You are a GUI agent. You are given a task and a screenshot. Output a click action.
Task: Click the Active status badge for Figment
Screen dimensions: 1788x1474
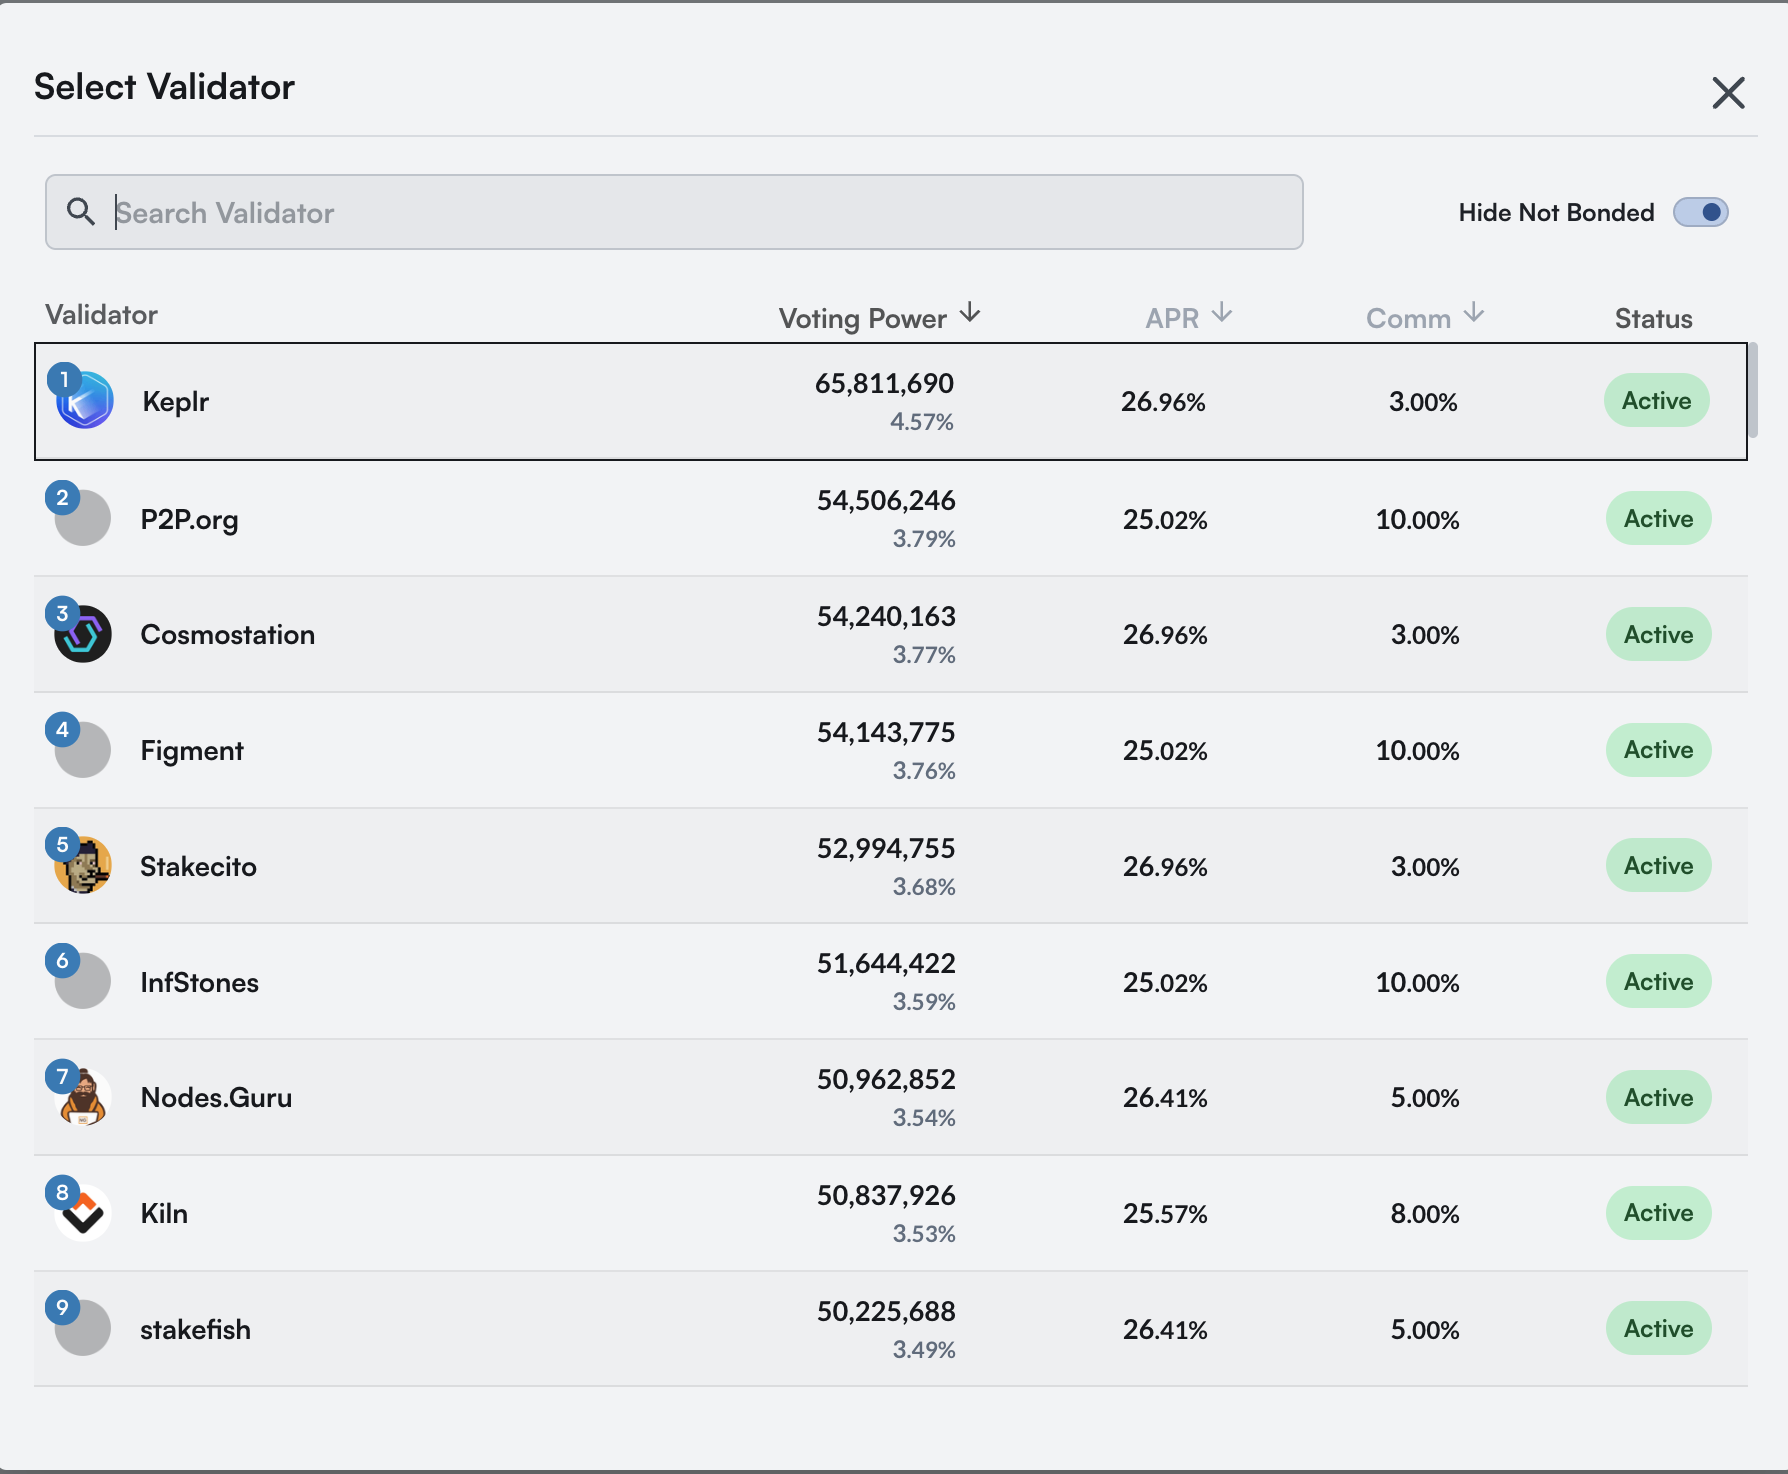(1657, 750)
